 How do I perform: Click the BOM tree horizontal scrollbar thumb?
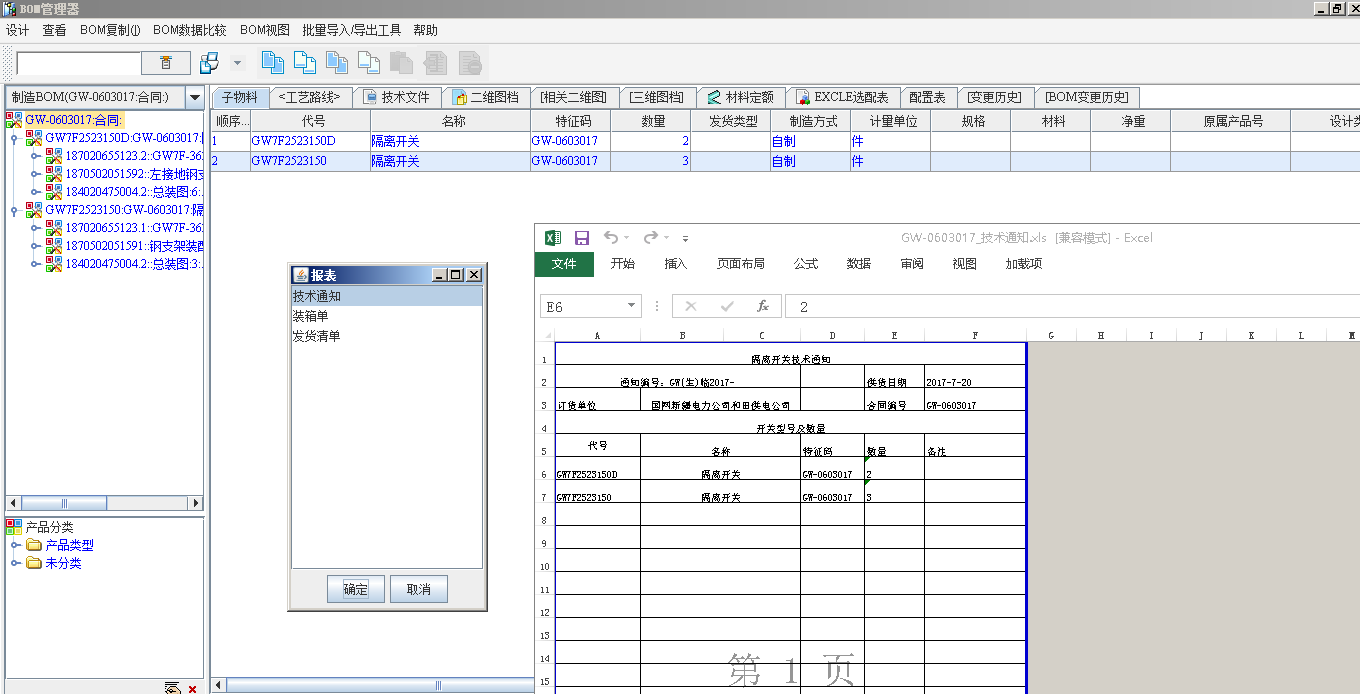[65, 503]
